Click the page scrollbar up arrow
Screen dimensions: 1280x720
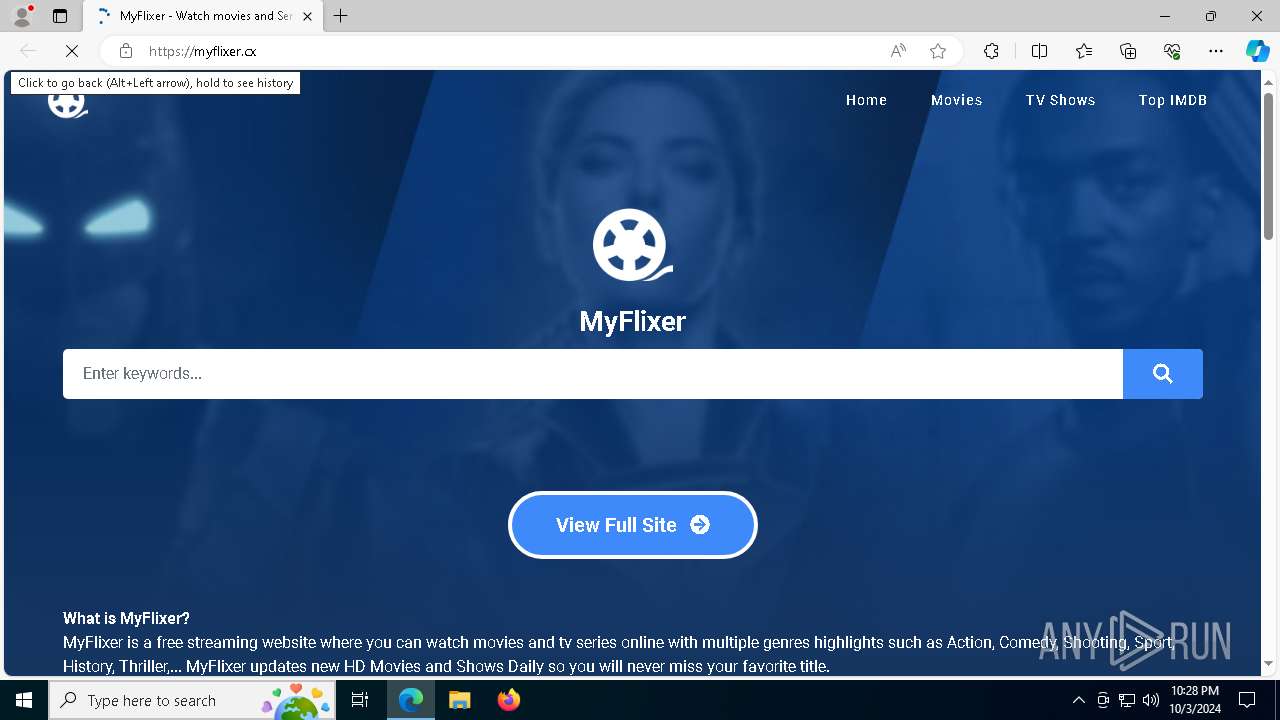pyautogui.click(x=1268, y=81)
